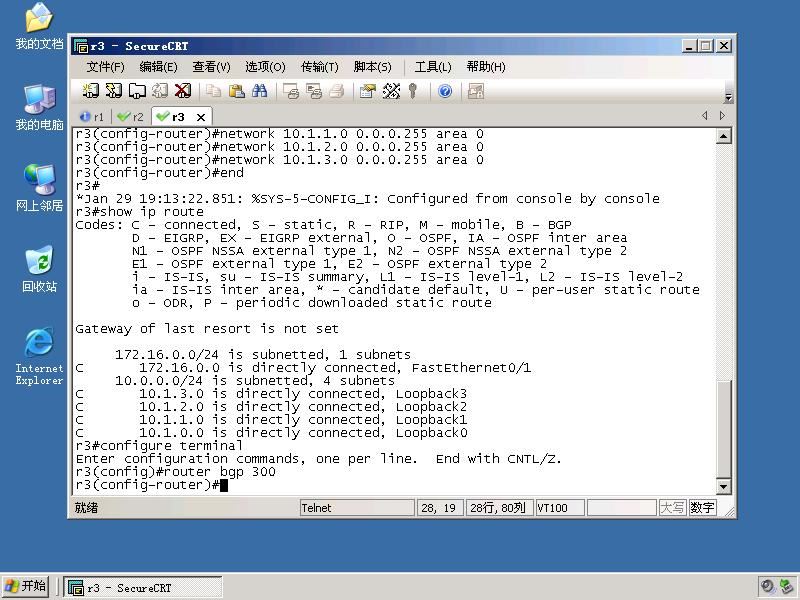Image resolution: width=800 pixels, height=600 pixels.
Task: Click the r3 - SecureCRT taskbar button
Action: point(143,588)
